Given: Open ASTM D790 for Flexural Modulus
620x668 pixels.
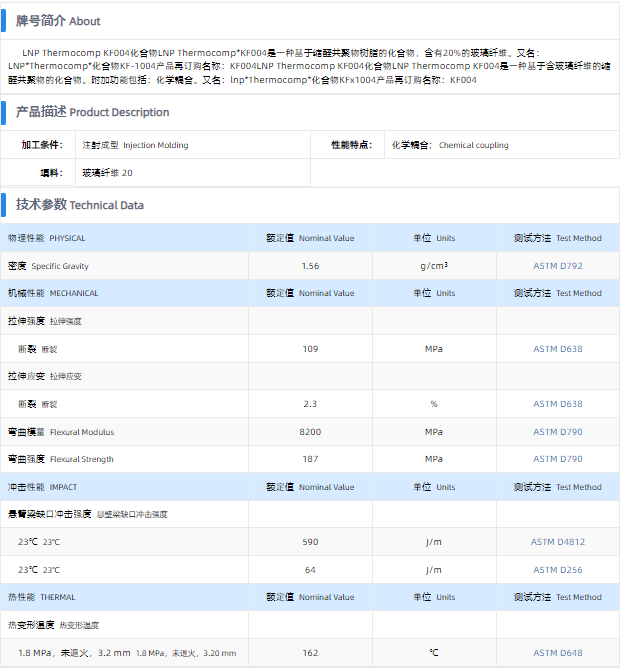Looking at the screenshot, I should (x=557, y=432).
